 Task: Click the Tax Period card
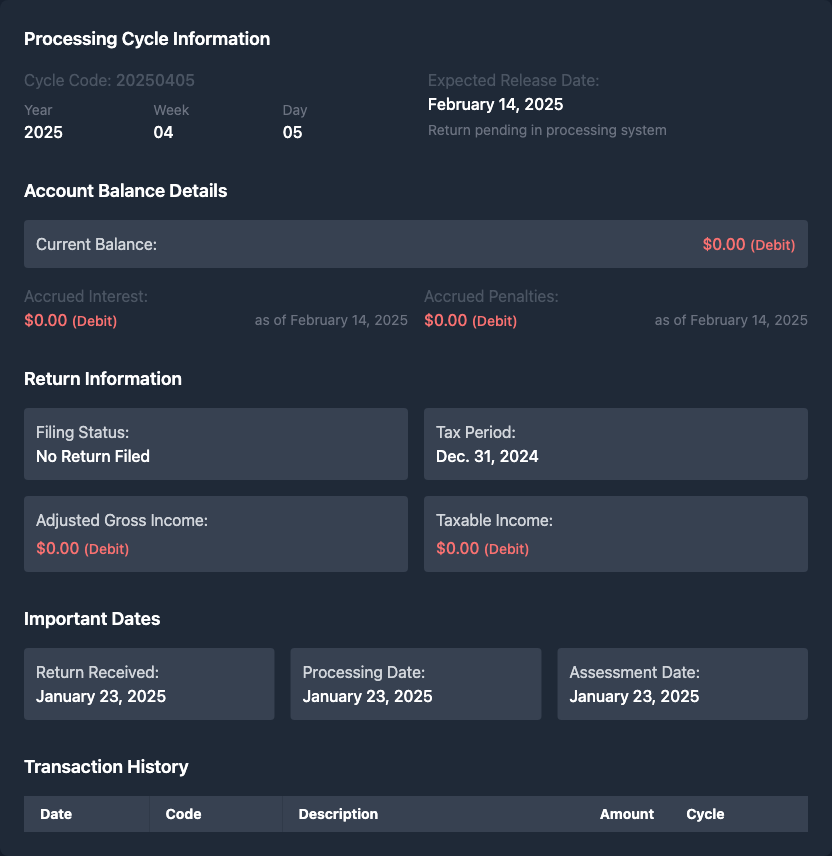point(615,444)
